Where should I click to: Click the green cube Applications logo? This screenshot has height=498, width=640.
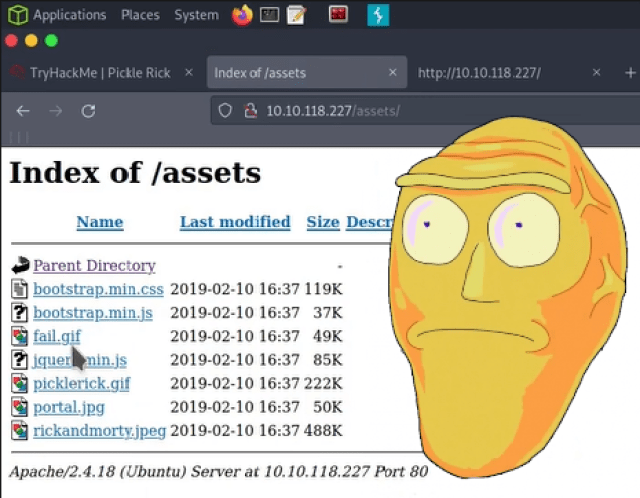click(x=18, y=15)
